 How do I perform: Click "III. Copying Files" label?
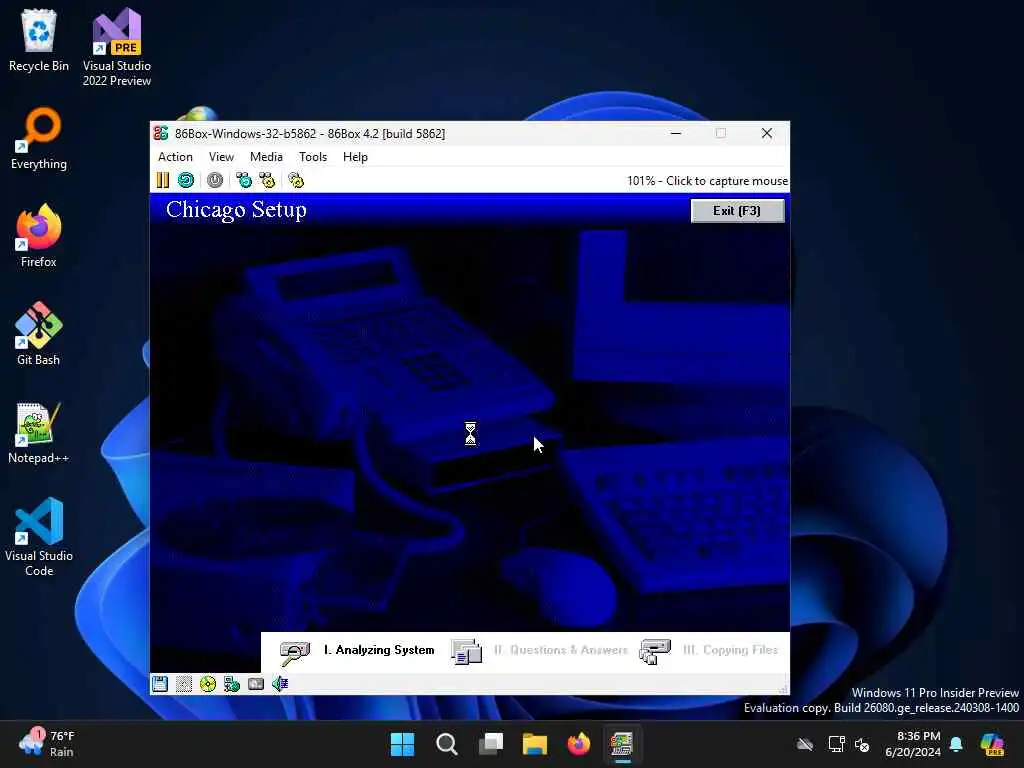click(730, 650)
